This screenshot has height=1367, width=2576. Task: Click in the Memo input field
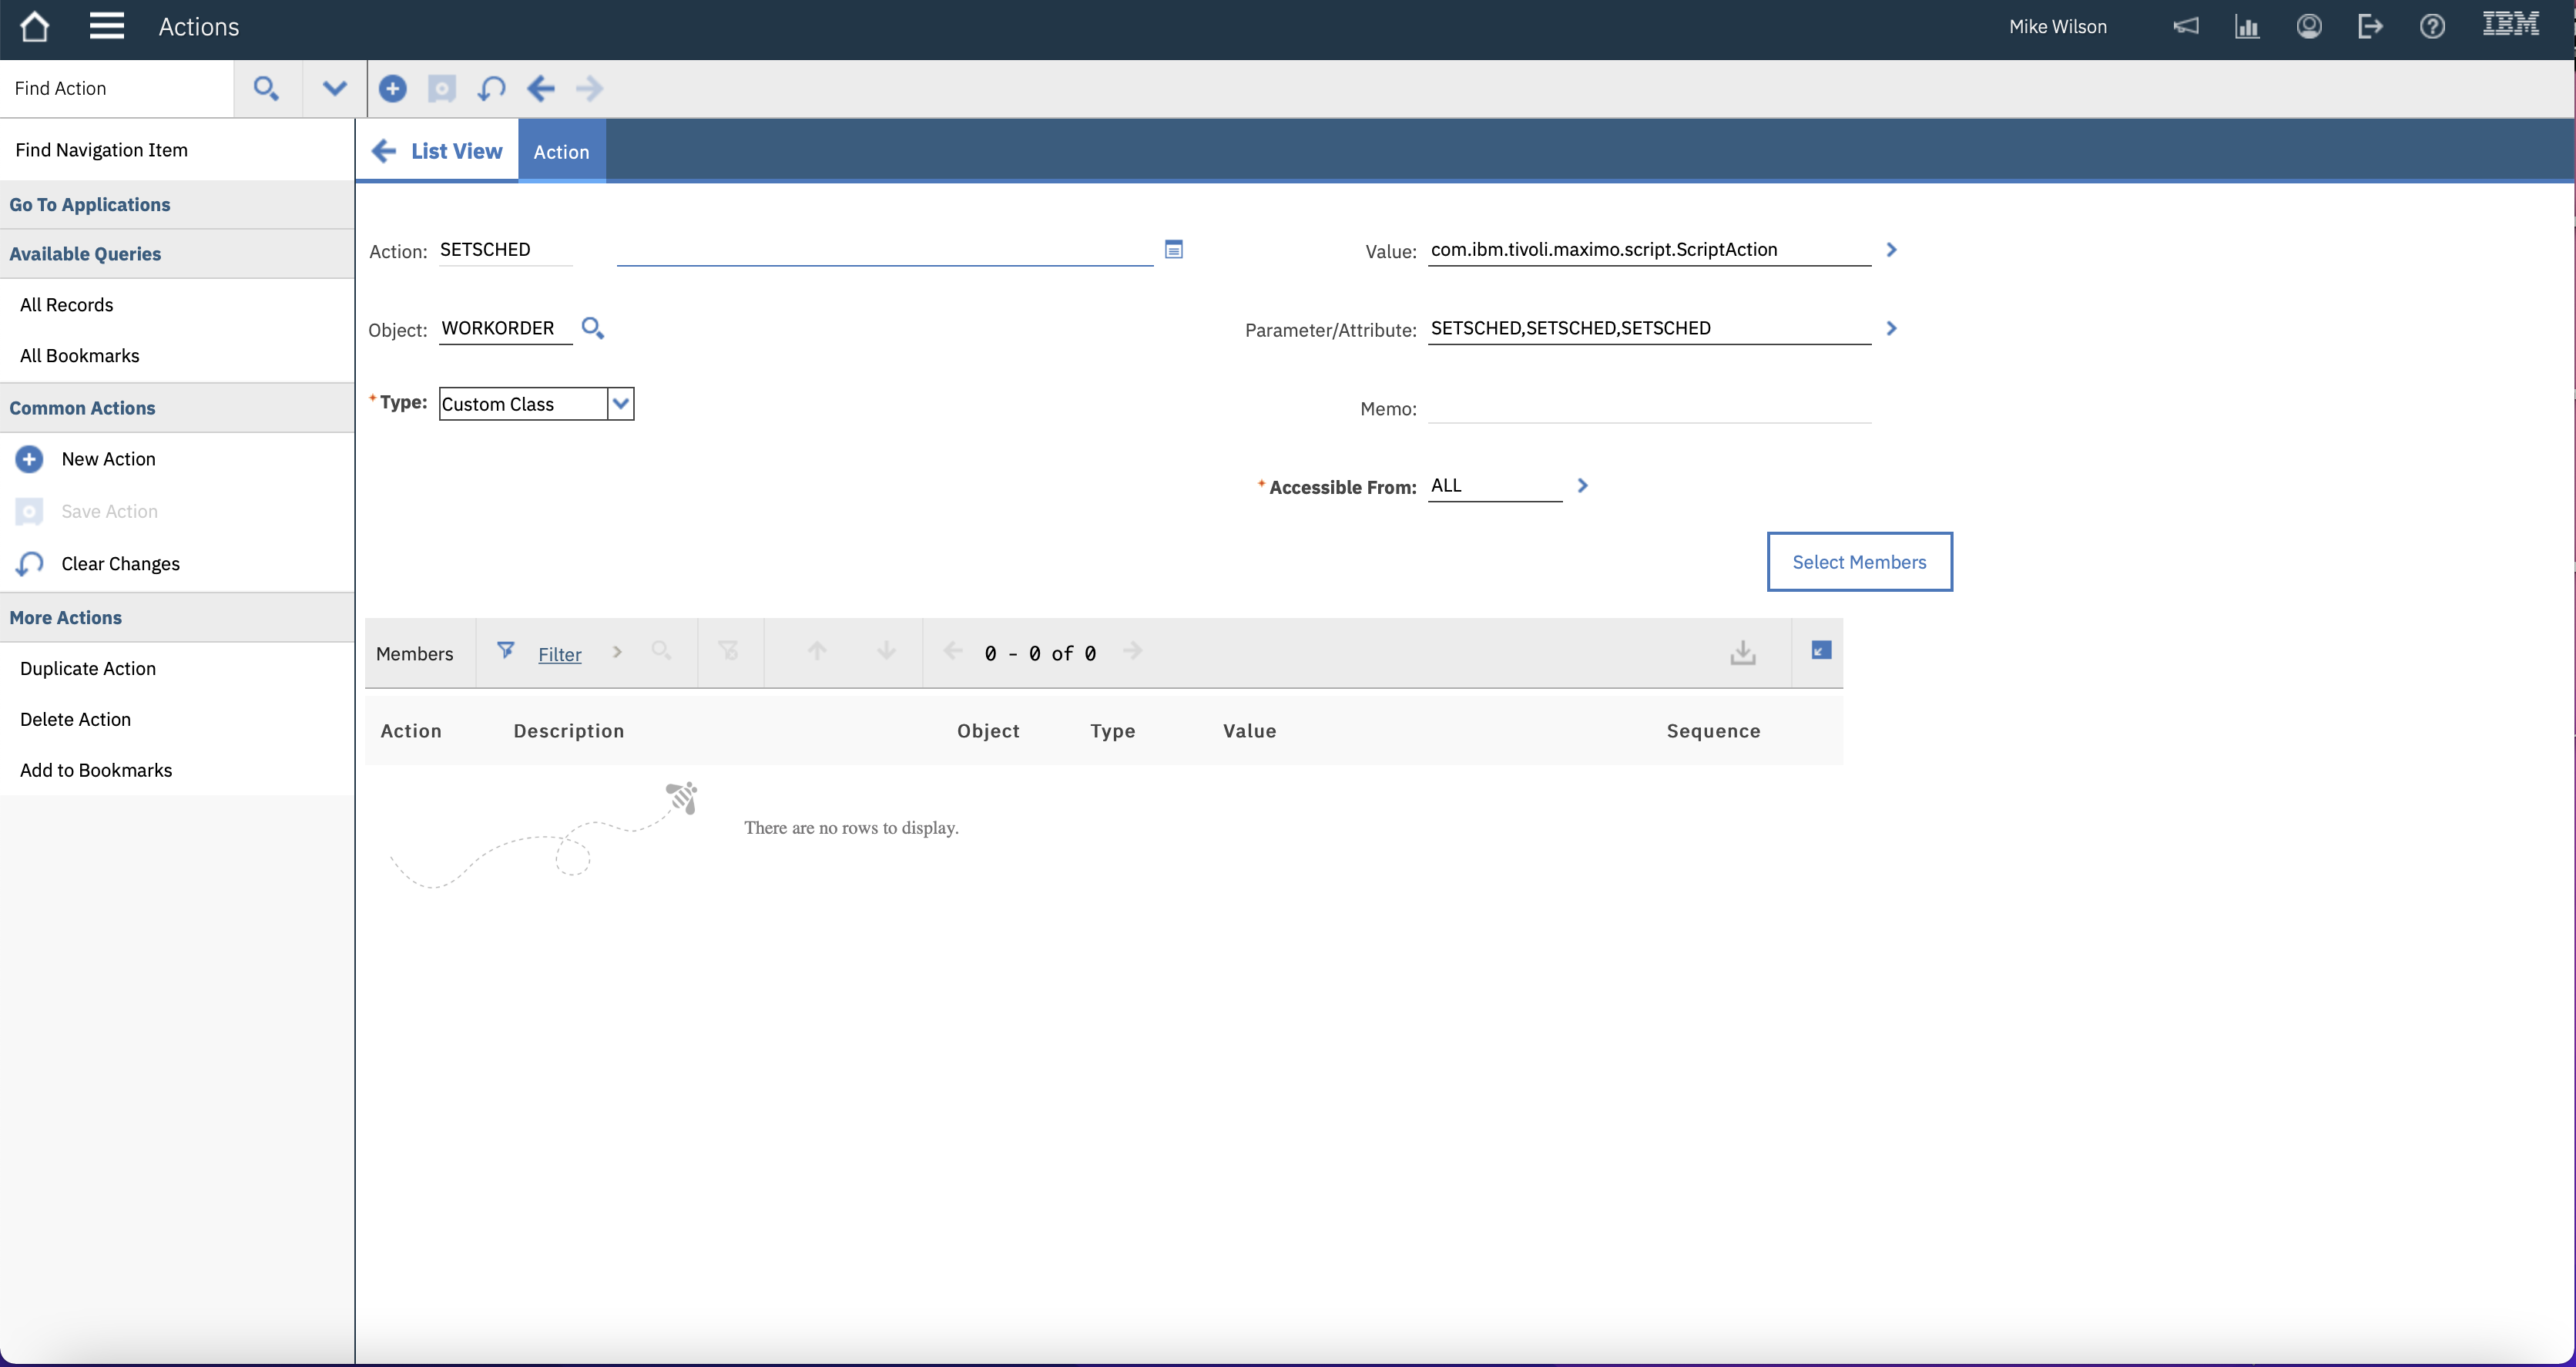point(1648,408)
